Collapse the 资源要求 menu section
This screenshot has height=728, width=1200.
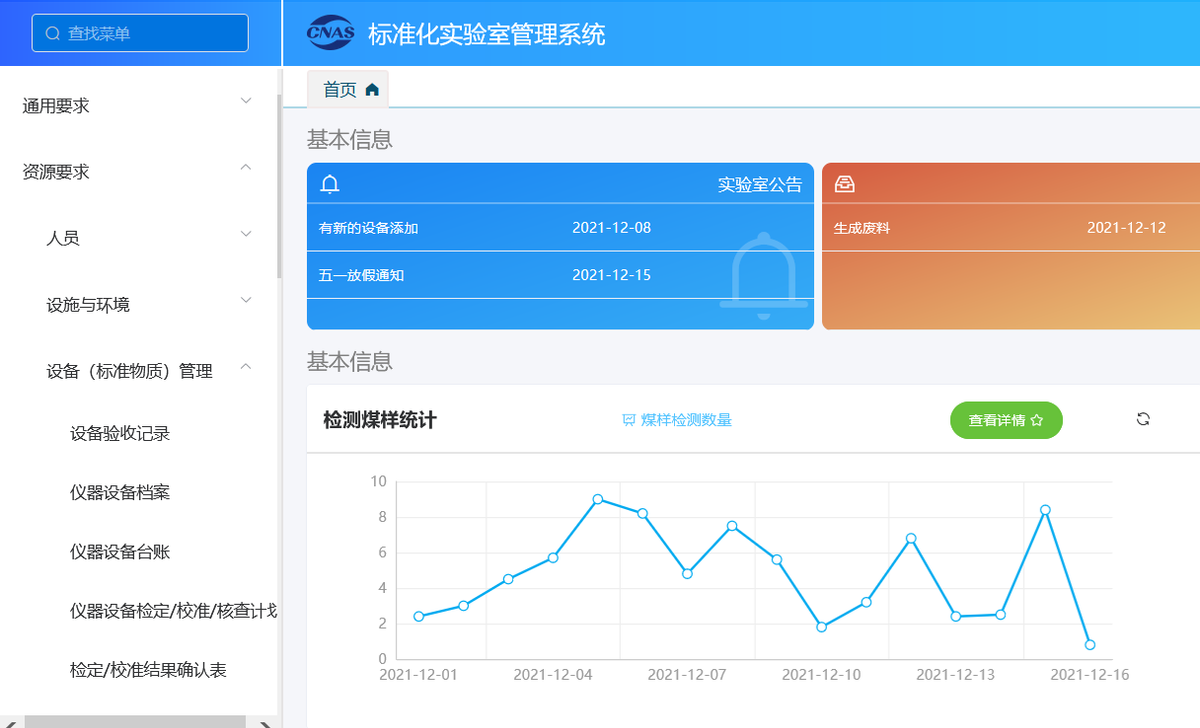[139, 172]
